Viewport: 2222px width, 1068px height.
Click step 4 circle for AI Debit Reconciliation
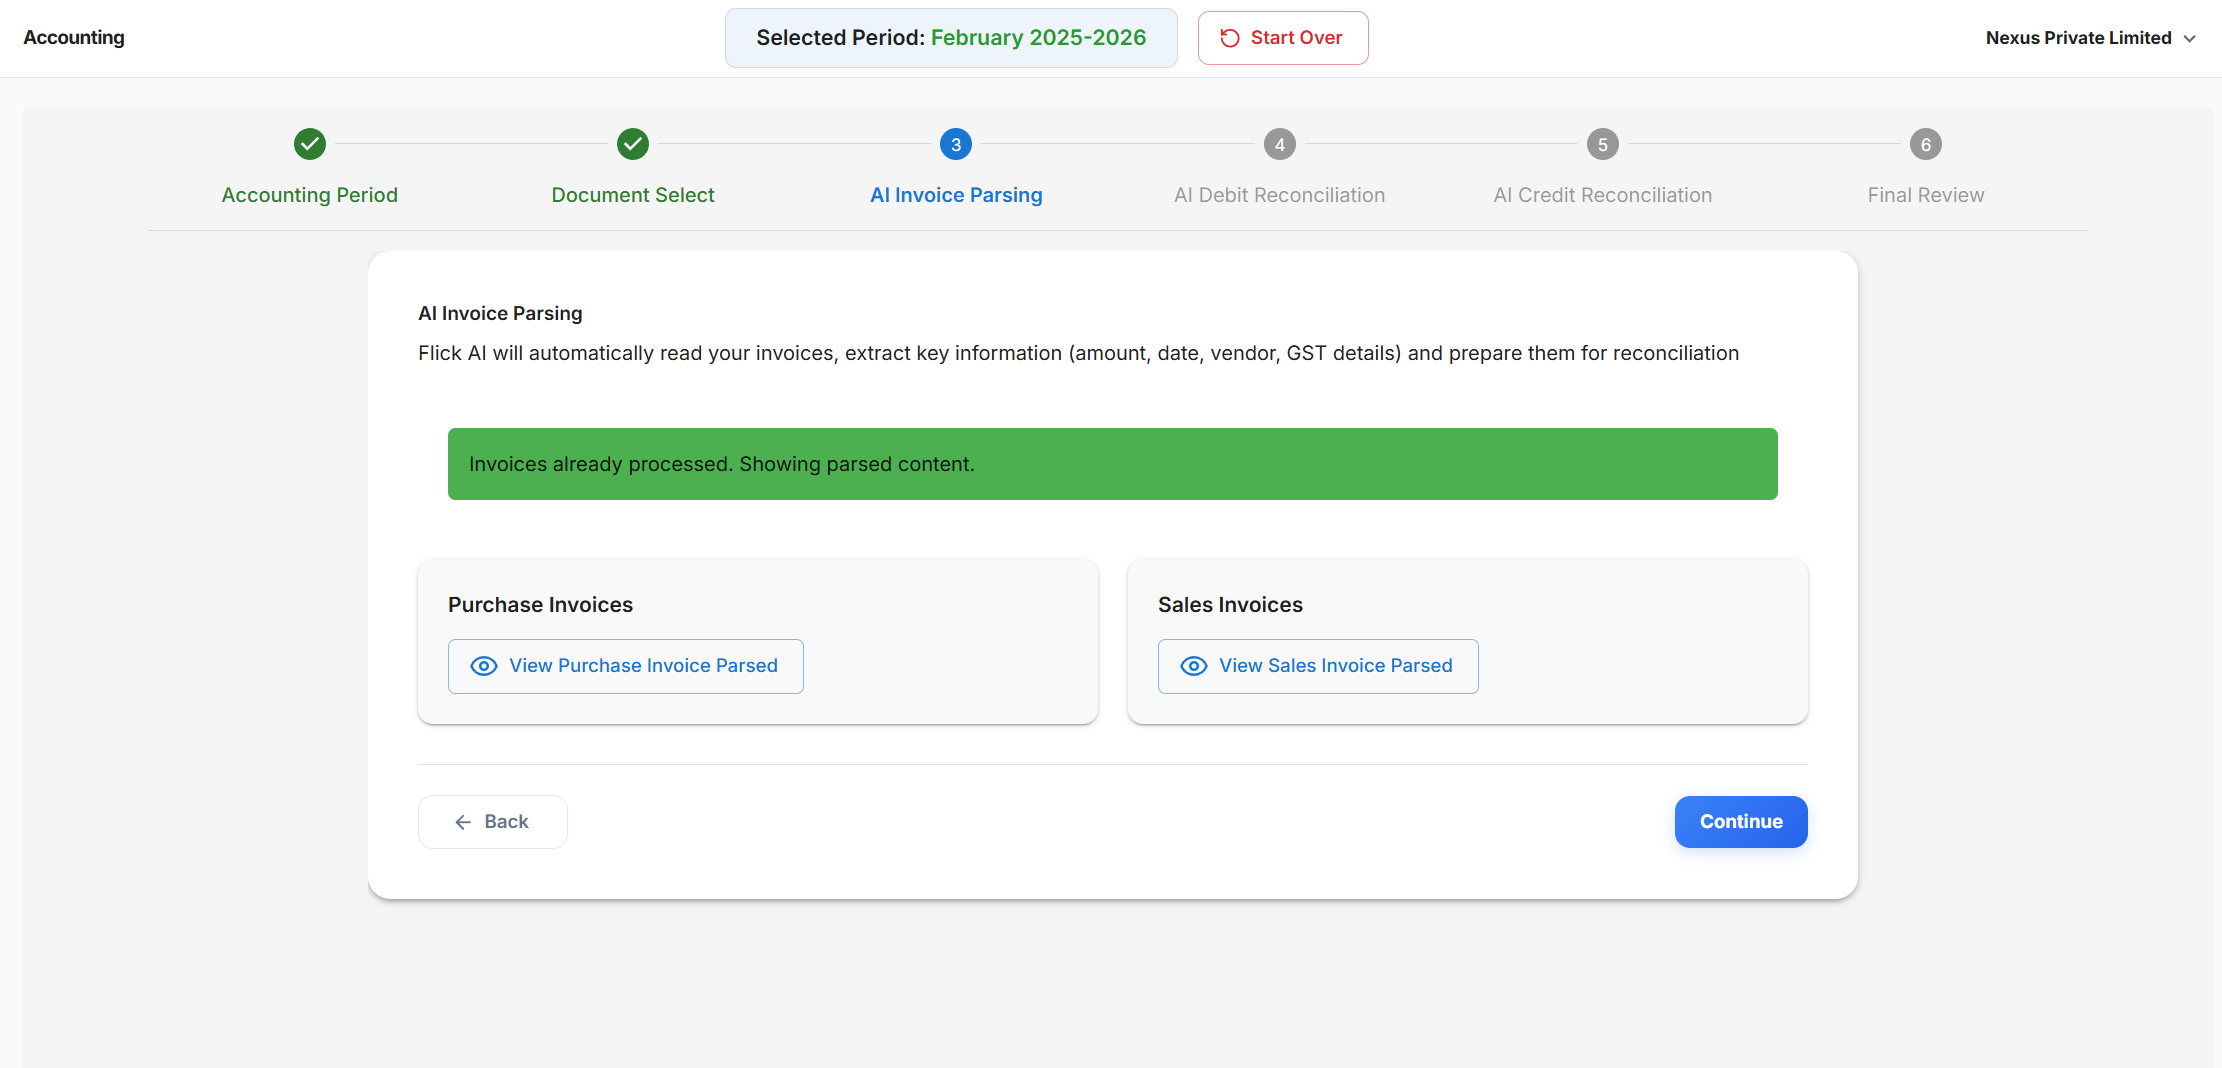1280,144
